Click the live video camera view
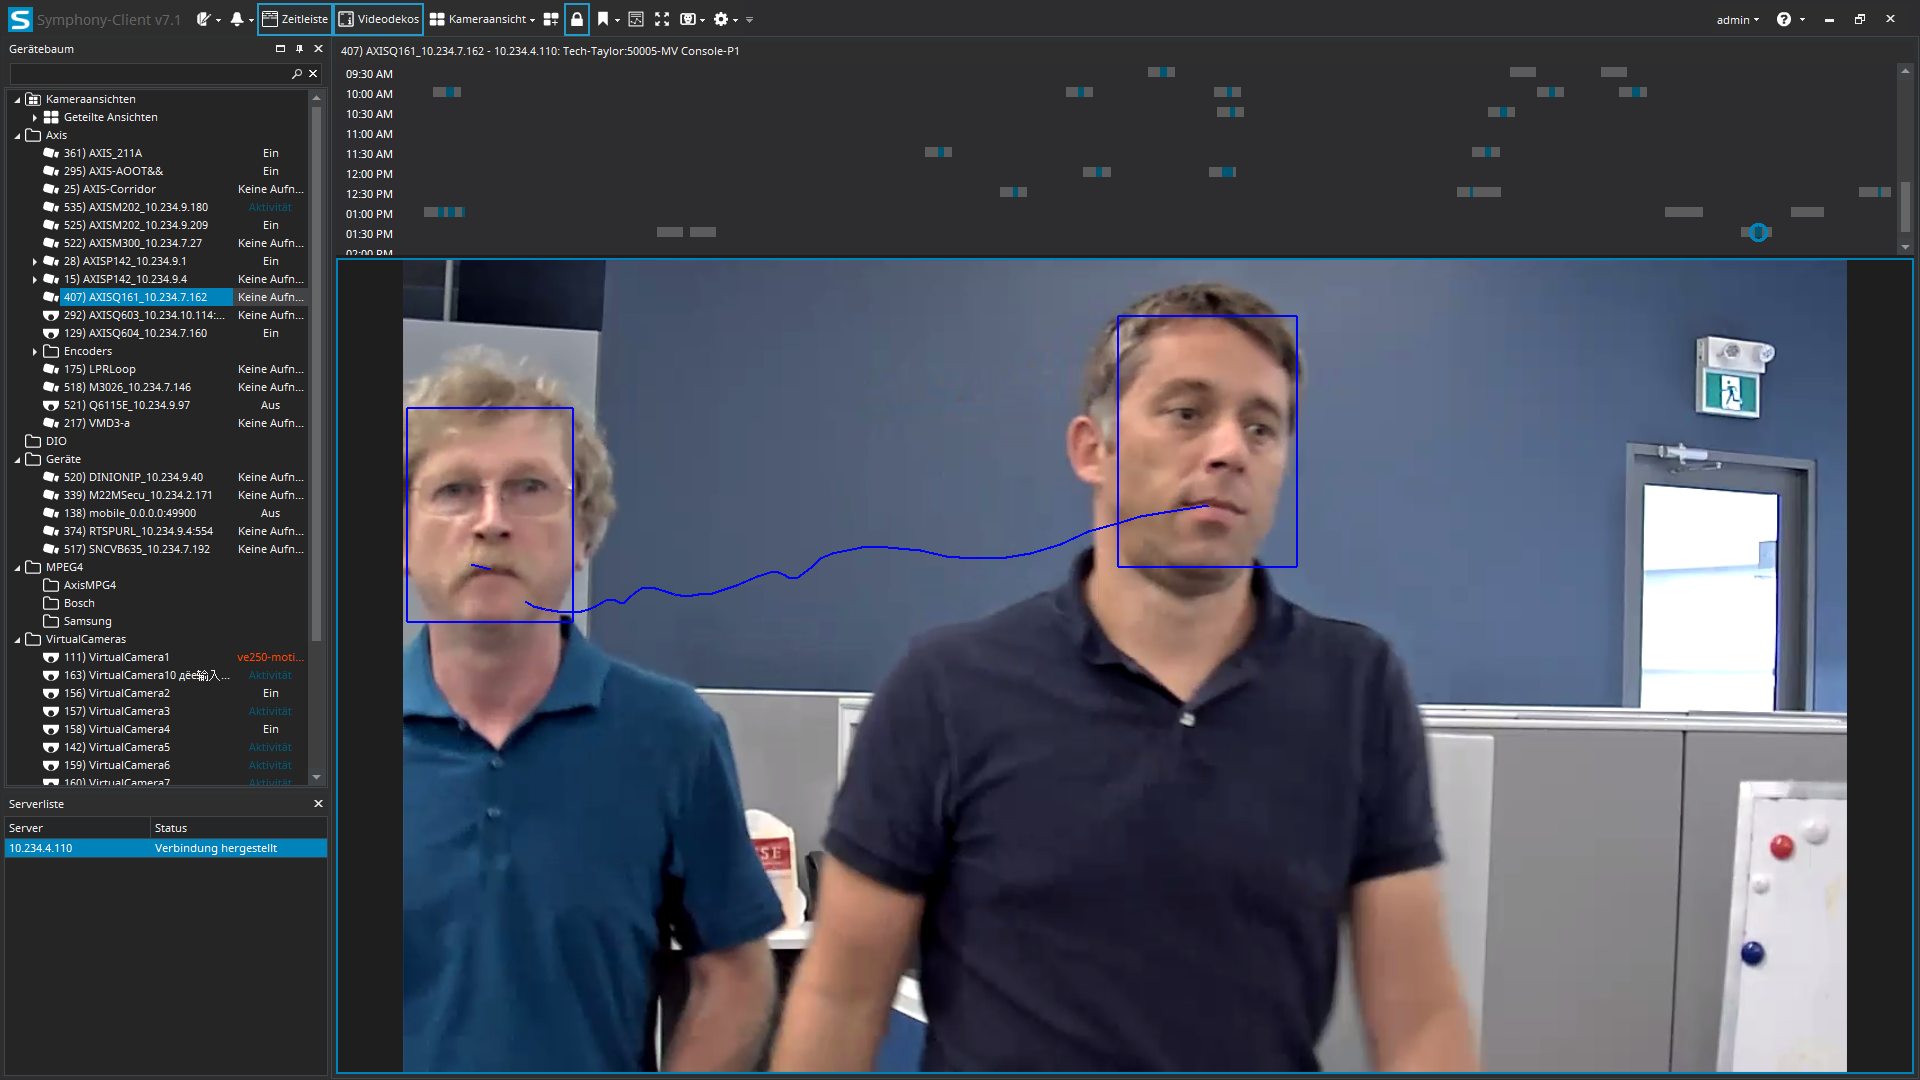The image size is (1920, 1080). (x=1124, y=665)
